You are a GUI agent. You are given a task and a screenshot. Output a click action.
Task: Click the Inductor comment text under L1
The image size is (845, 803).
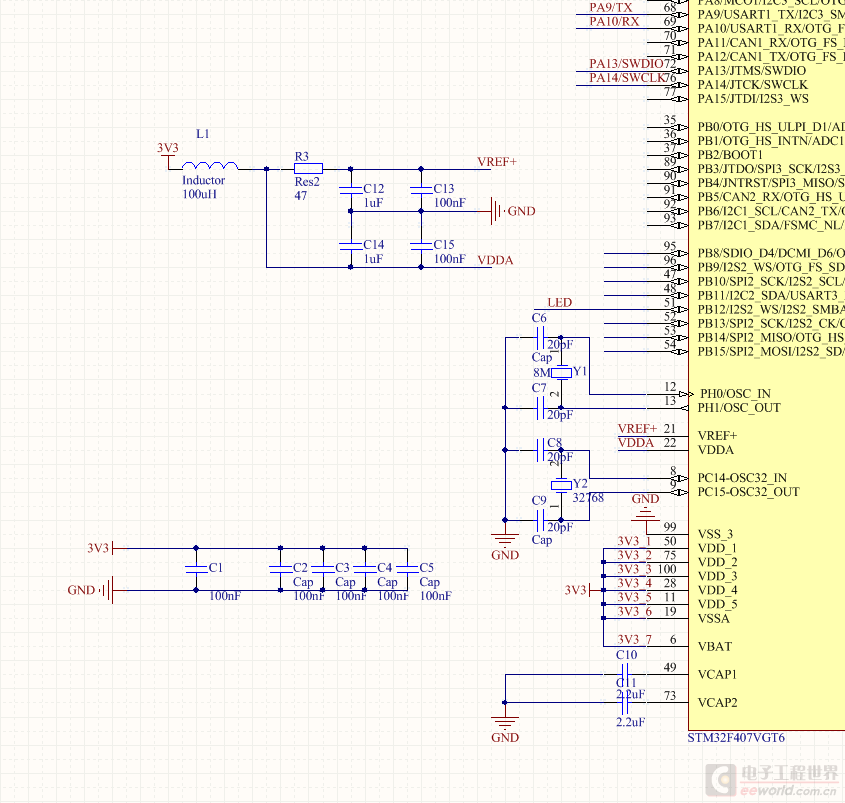203,180
